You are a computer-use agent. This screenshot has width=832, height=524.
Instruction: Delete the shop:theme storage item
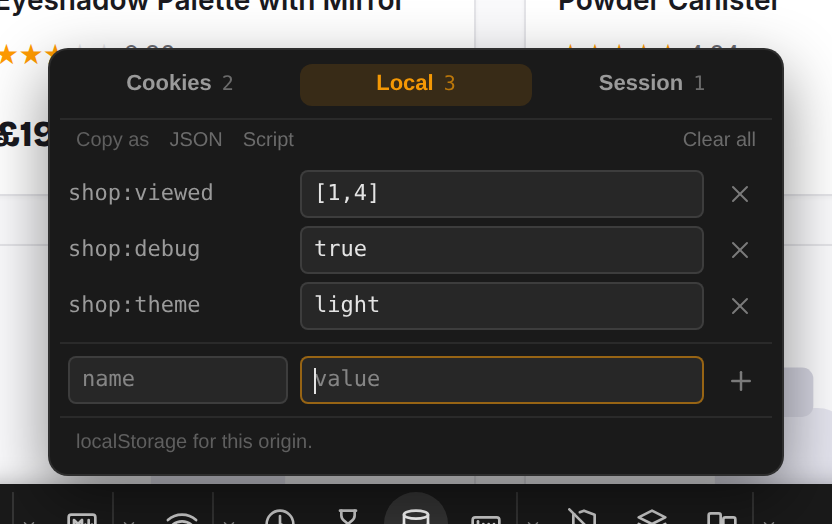tap(740, 306)
